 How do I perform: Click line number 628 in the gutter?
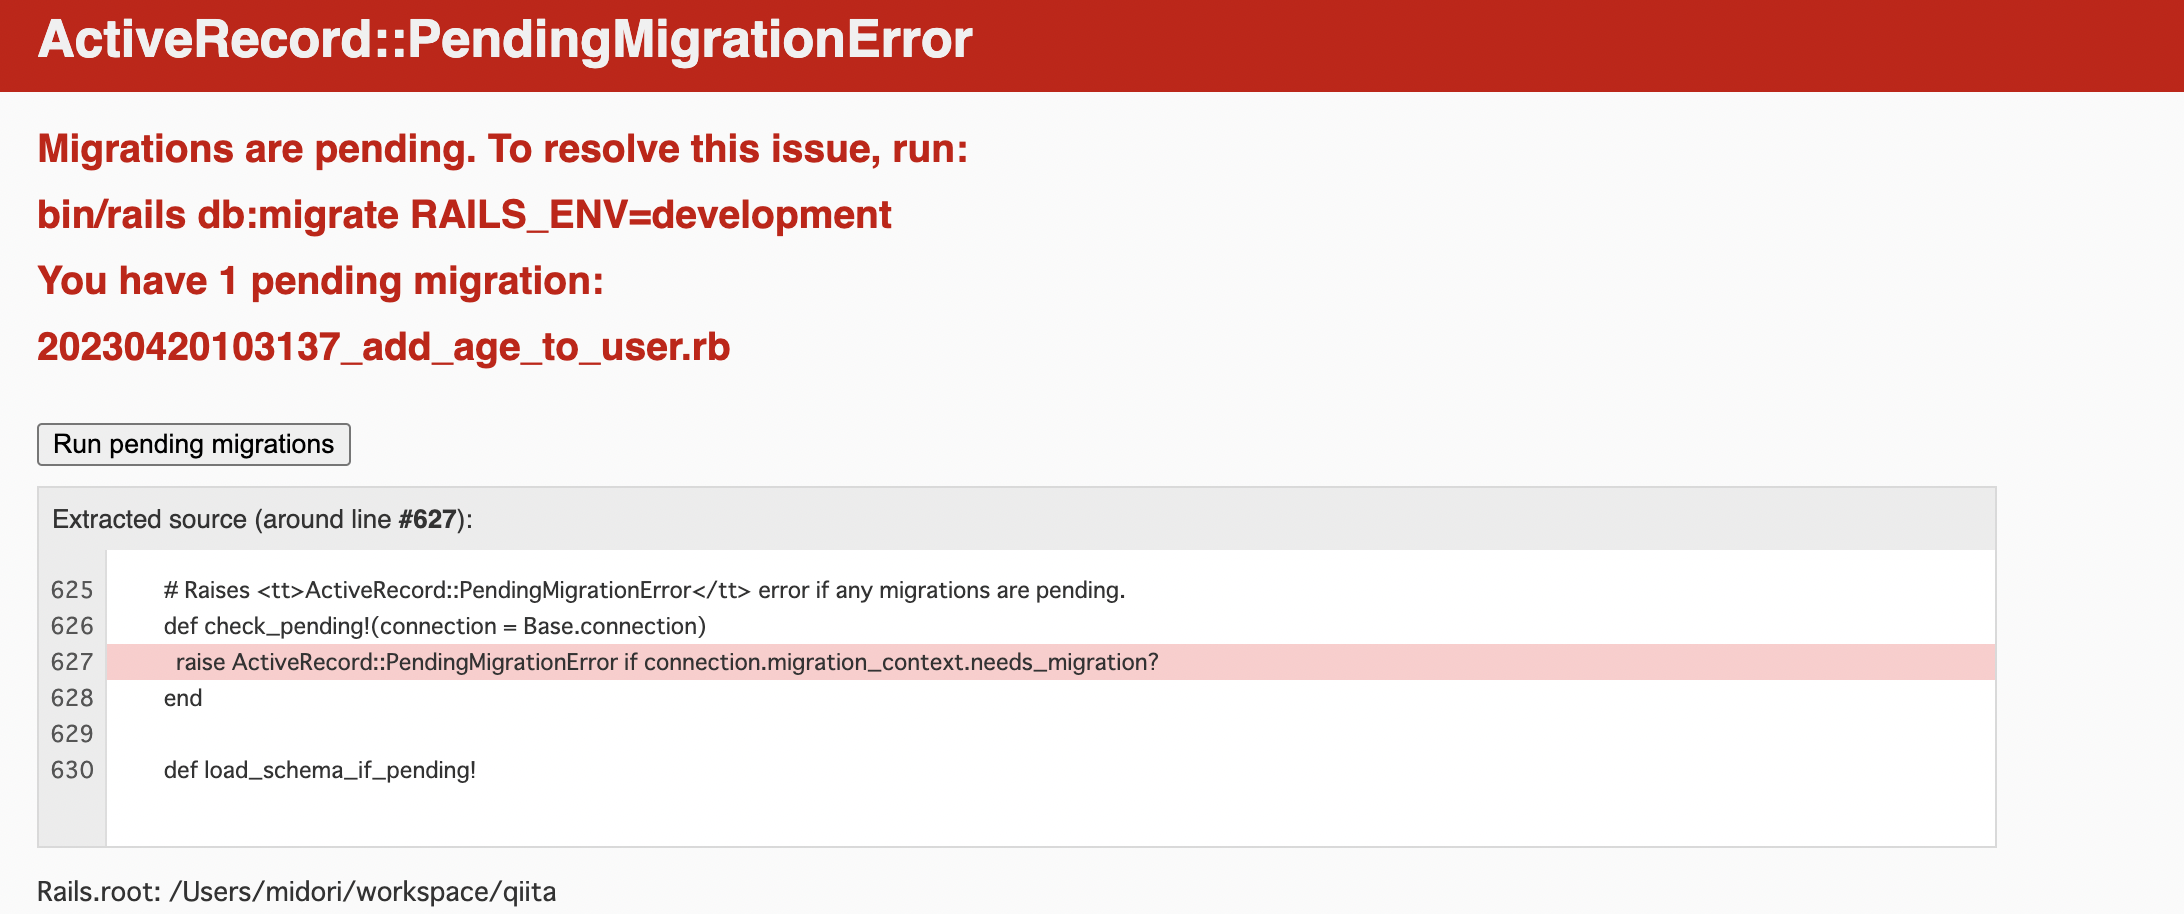(72, 698)
